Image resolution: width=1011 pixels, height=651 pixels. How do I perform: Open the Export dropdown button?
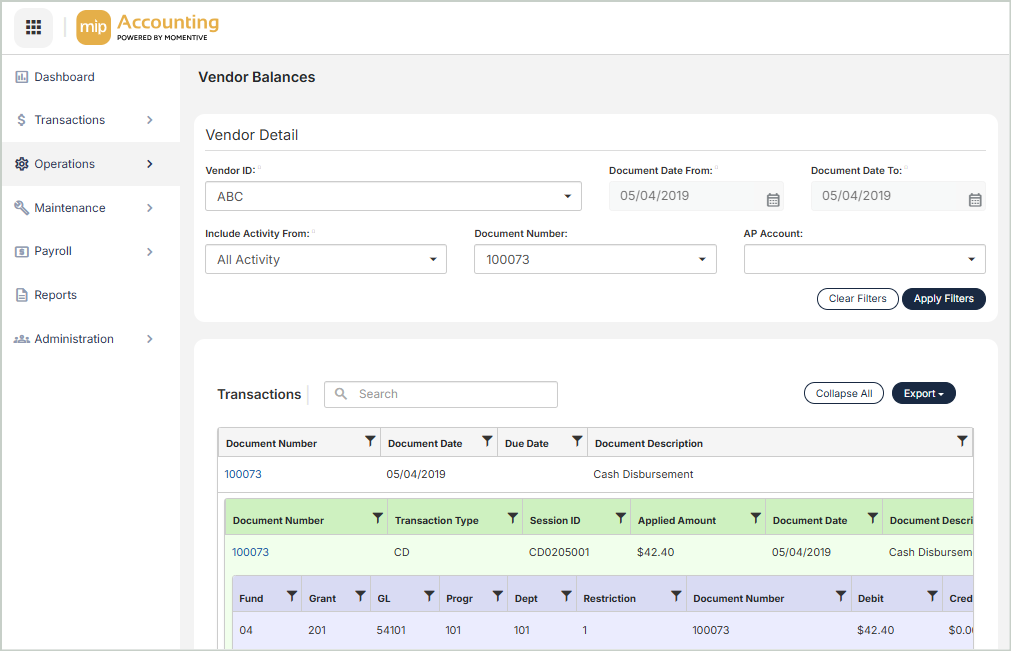tap(923, 394)
